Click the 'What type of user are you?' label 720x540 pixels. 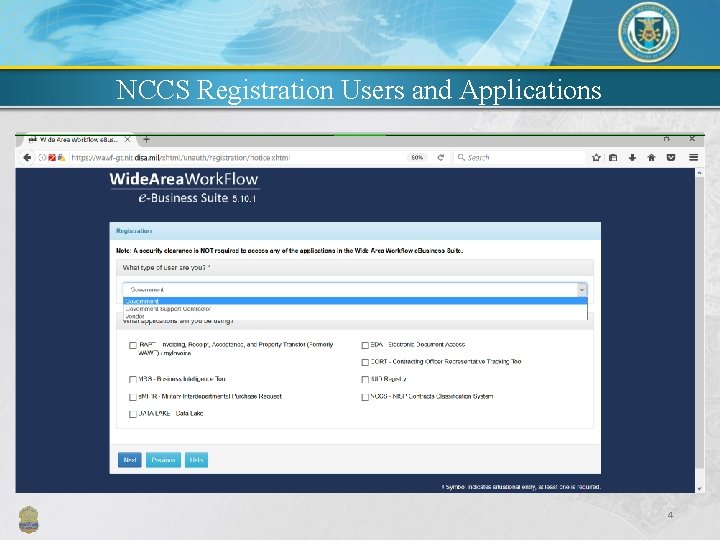tap(166, 267)
